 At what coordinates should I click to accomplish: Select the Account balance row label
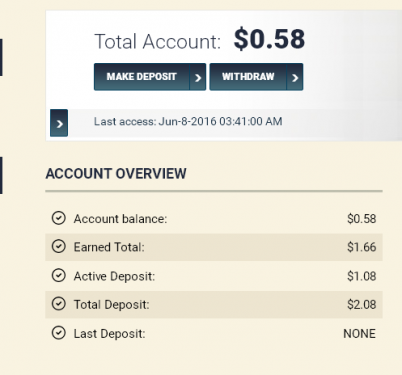pos(120,219)
